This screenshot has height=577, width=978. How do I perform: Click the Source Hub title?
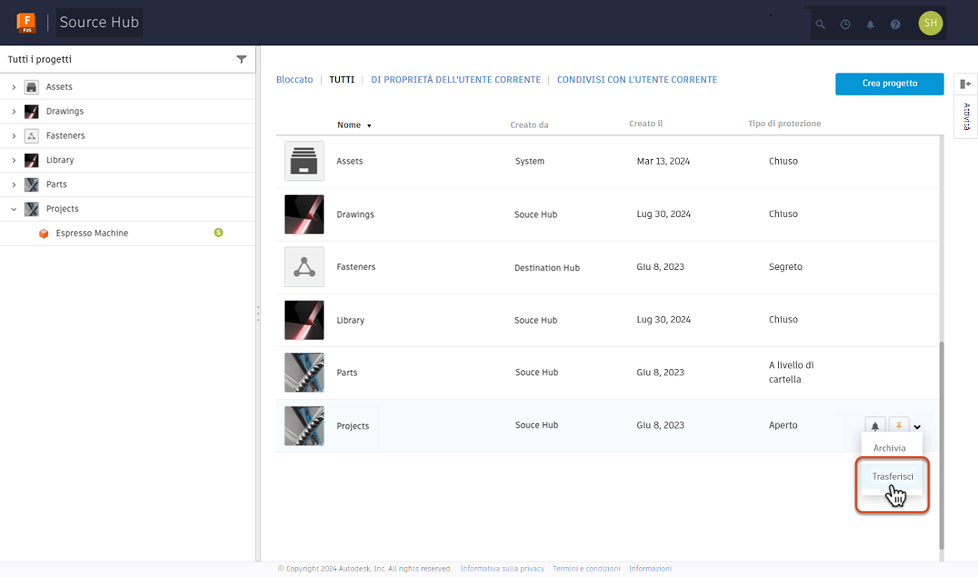99,22
